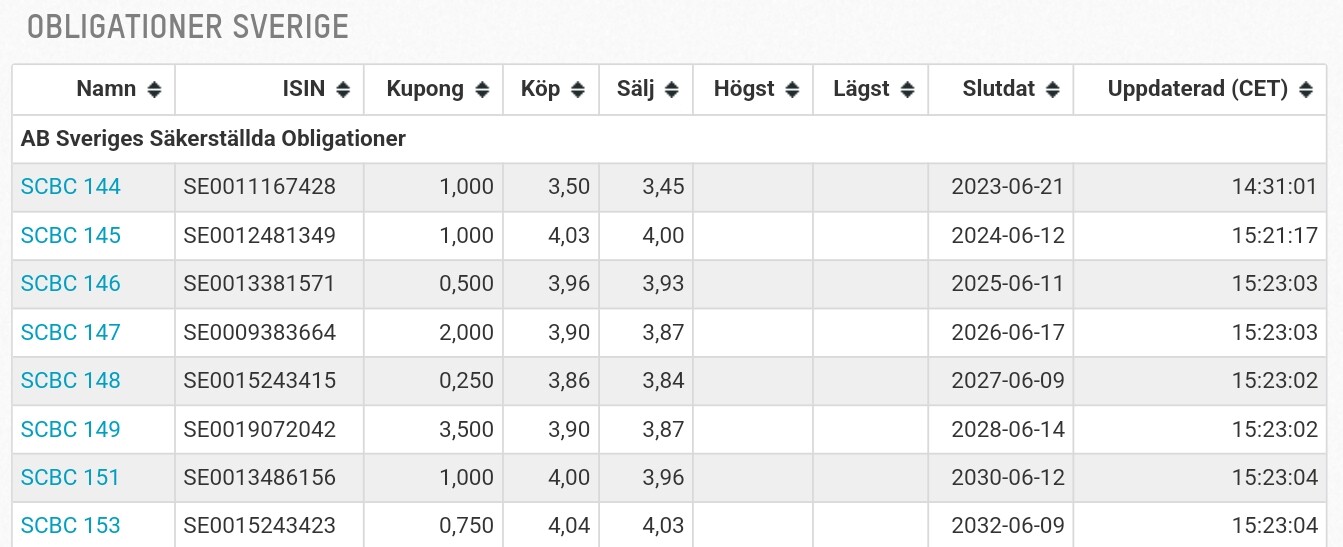The height and width of the screenshot is (547, 1343).
Task: Open the SCBC 144 bond link
Action: pyautogui.click(x=71, y=187)
